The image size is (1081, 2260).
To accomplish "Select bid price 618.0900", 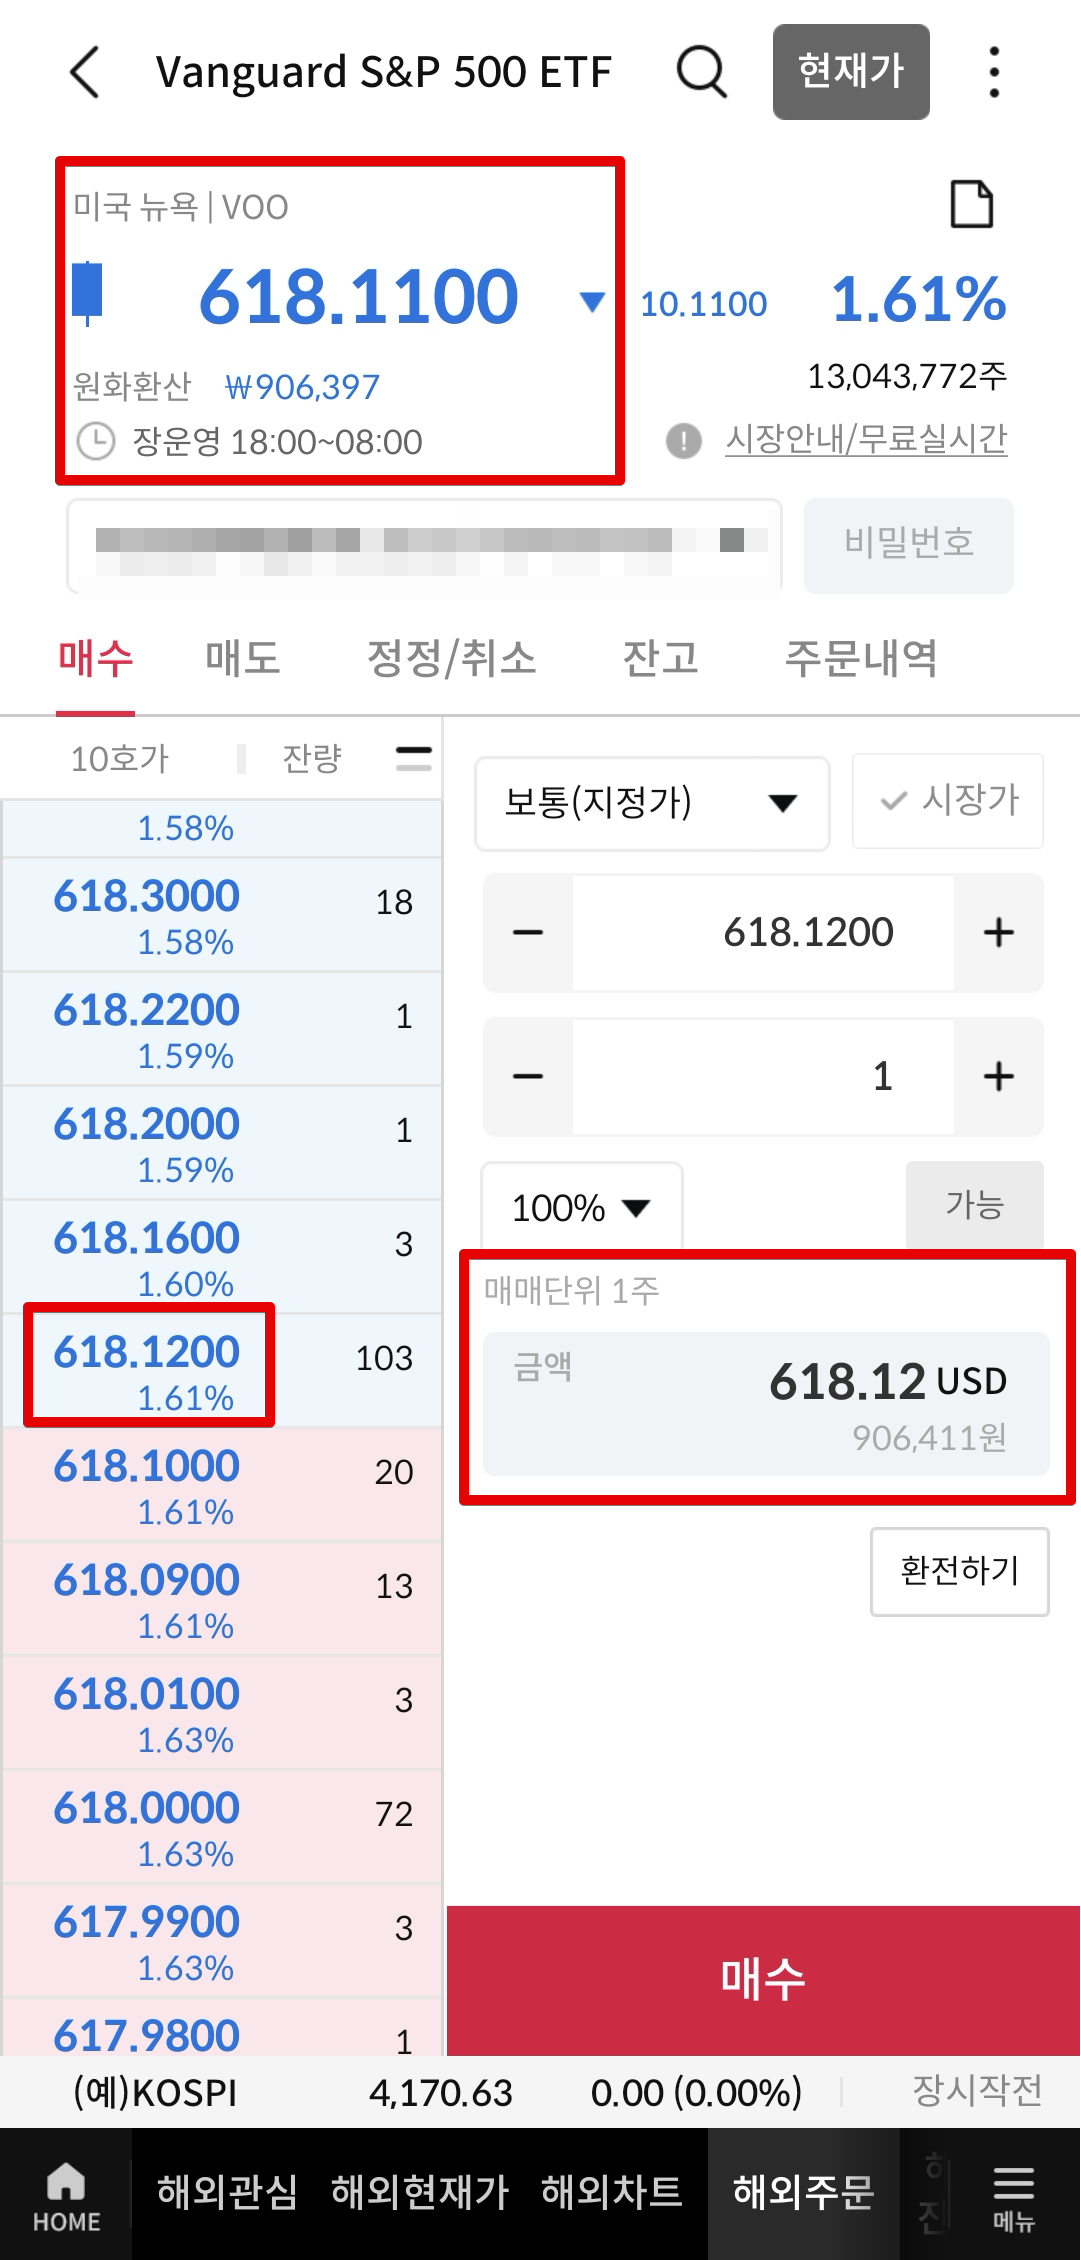I will [147, 1581].
